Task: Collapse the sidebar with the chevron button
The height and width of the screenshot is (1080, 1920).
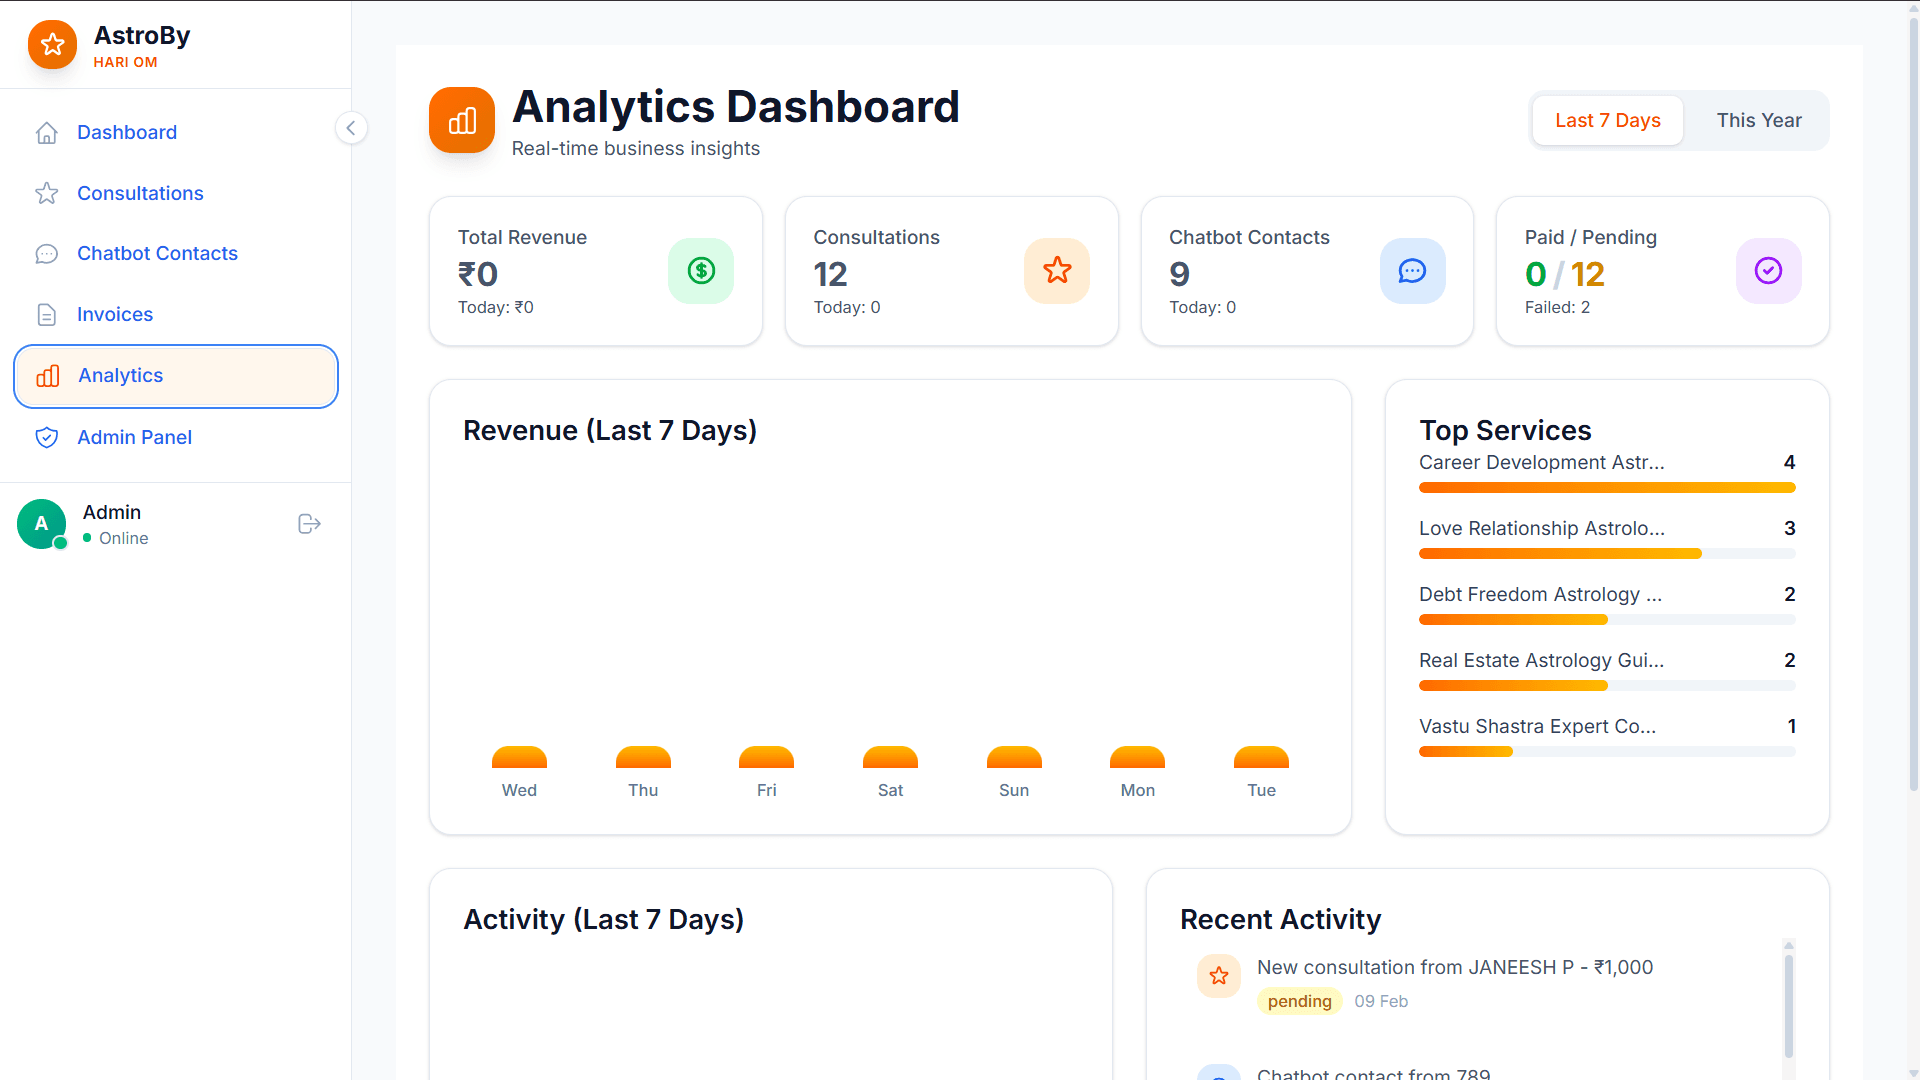Action: tap(351, 128)
